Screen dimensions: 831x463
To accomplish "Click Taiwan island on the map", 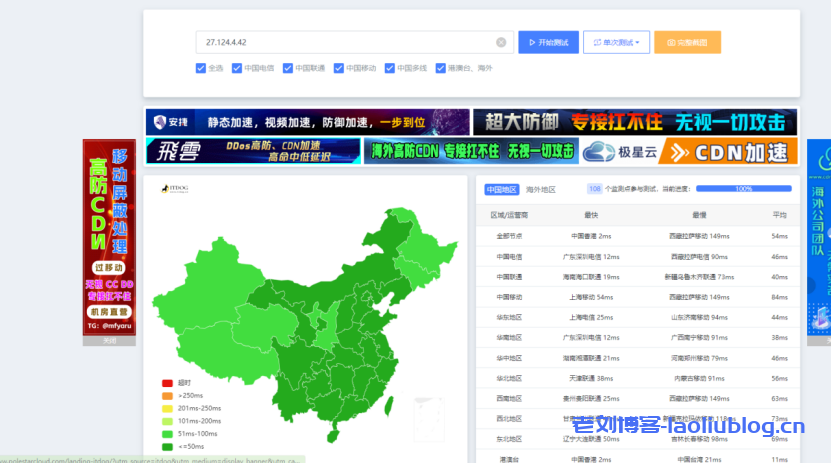I will pyautogui.click(x=388, y=405).
